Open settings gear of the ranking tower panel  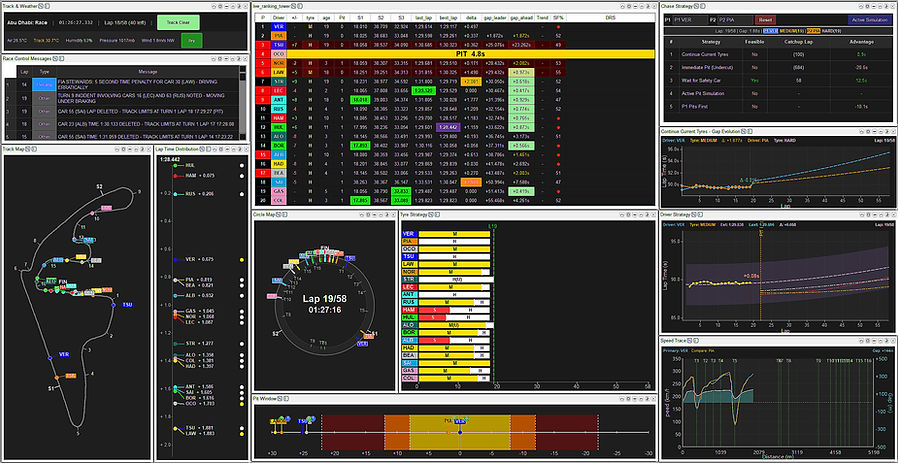[627, 6]
